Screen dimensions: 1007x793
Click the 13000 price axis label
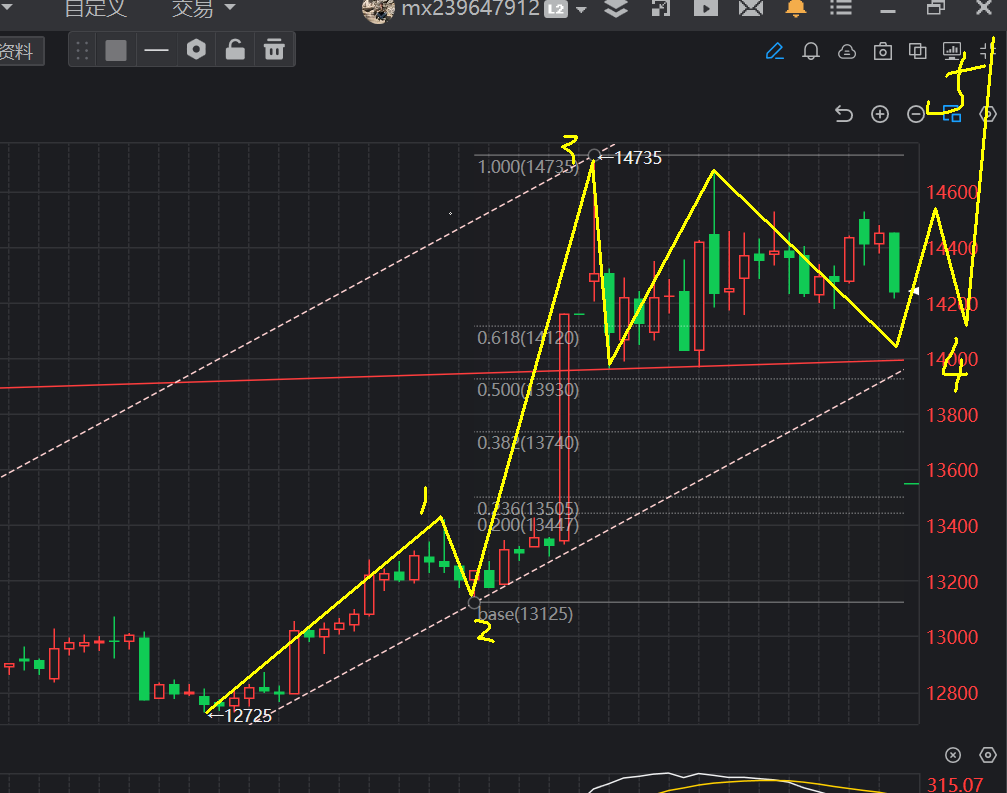coord(952,637)
